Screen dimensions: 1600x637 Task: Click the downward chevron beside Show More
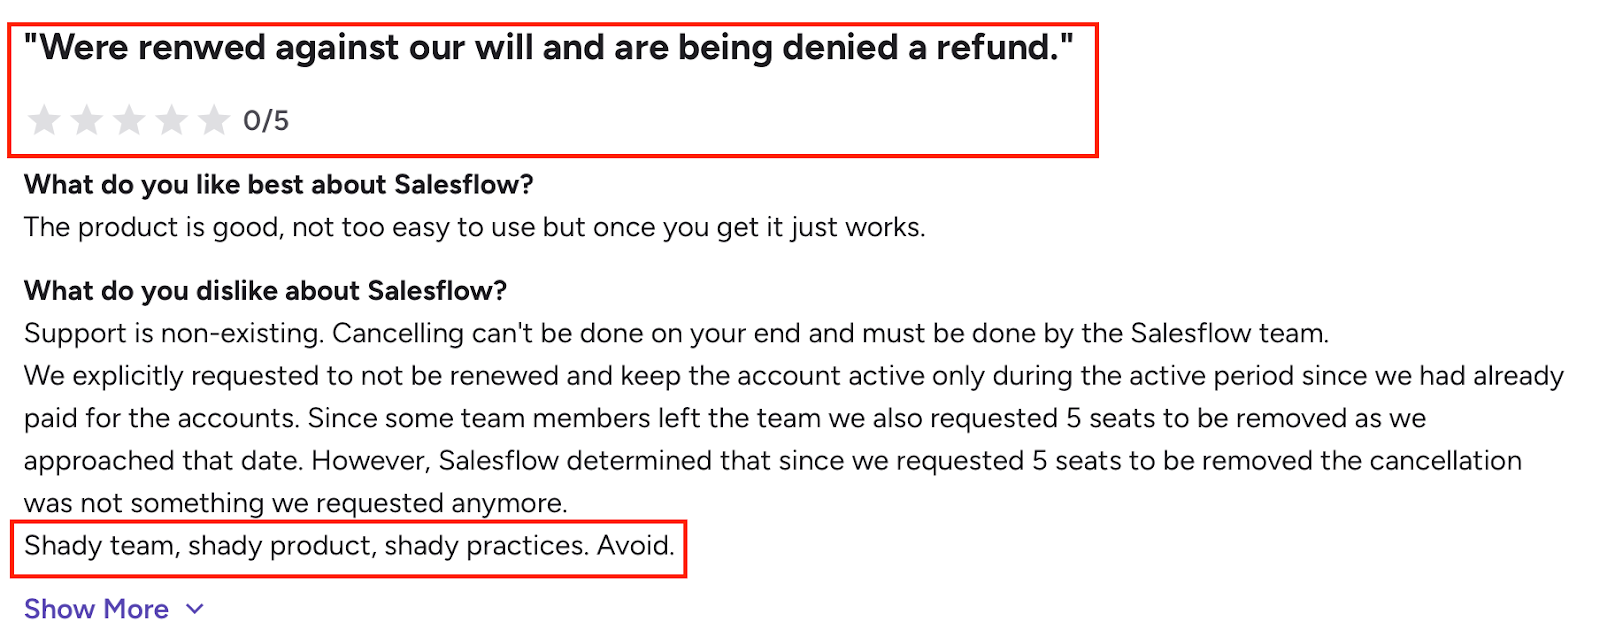194,608
